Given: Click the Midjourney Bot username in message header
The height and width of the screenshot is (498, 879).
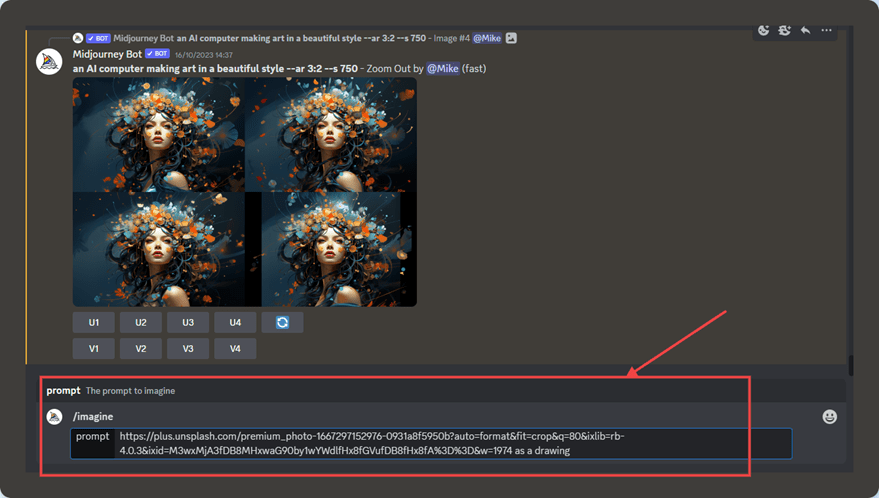Looking at the screenshot, I should pyautogui.click(x=107, y=53).
